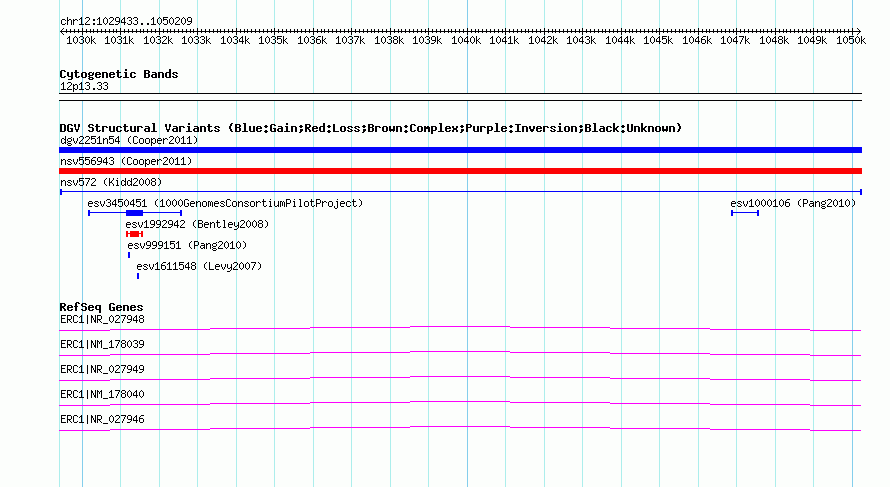
Task: Open the nsv556943 (Cooper2011) label
Action: pyautogui.click(x=126, y=161)
